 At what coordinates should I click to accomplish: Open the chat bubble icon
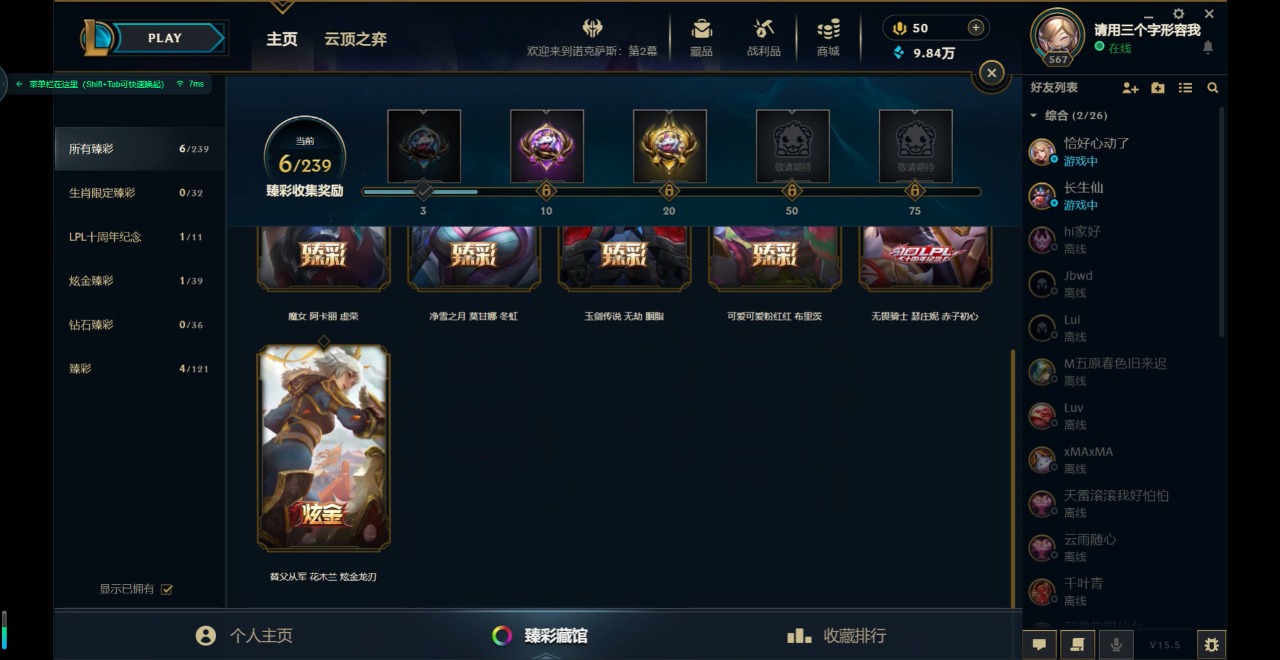(1039, 645)
